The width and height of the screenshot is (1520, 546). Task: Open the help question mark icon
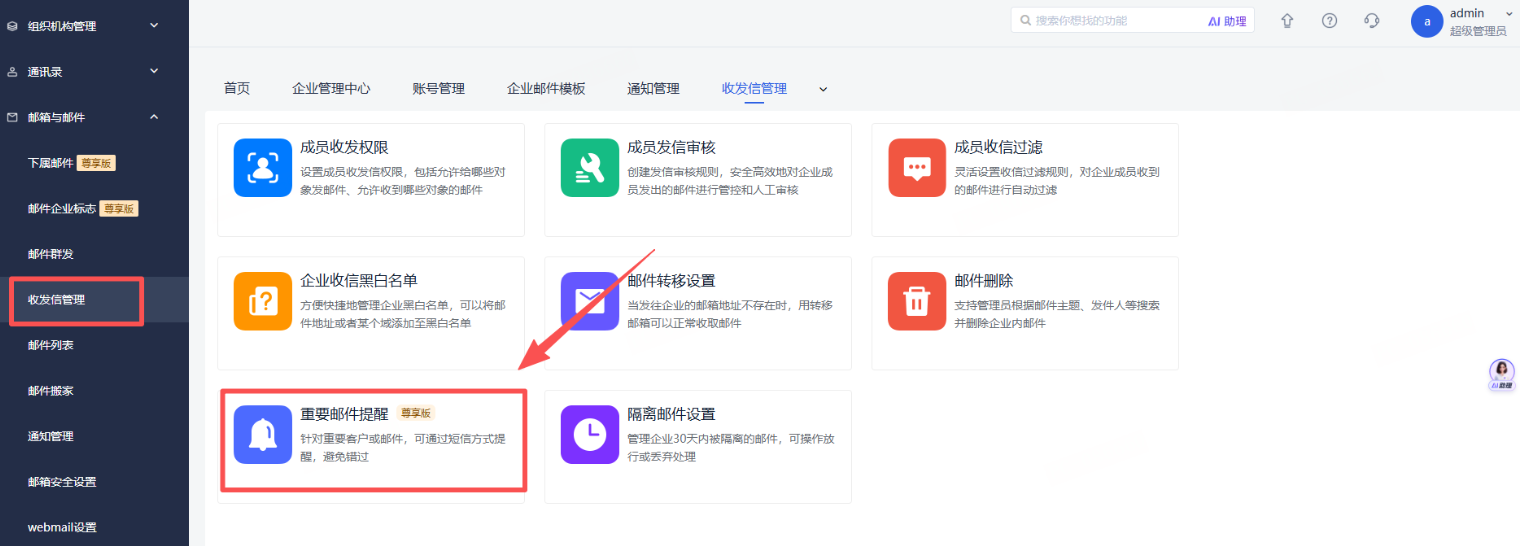point(1329,20)
